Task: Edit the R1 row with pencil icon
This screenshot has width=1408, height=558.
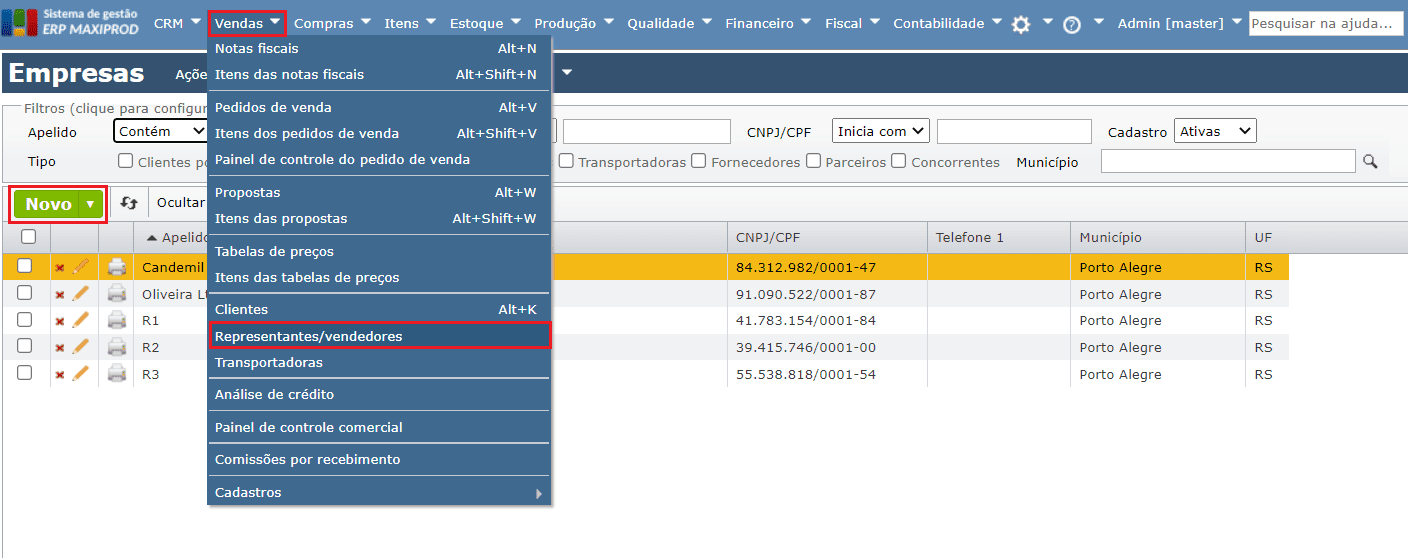Action: 81,320
